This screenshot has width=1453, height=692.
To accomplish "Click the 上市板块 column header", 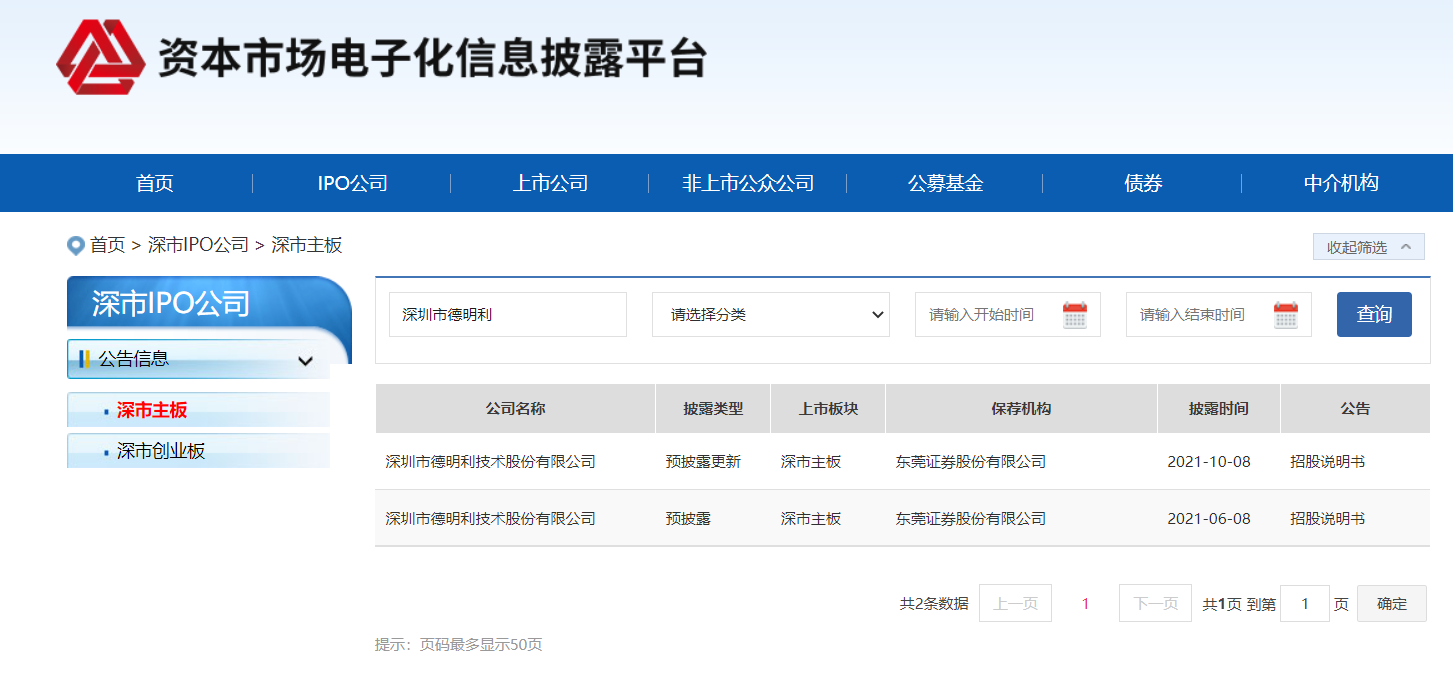I will point(828,408).
